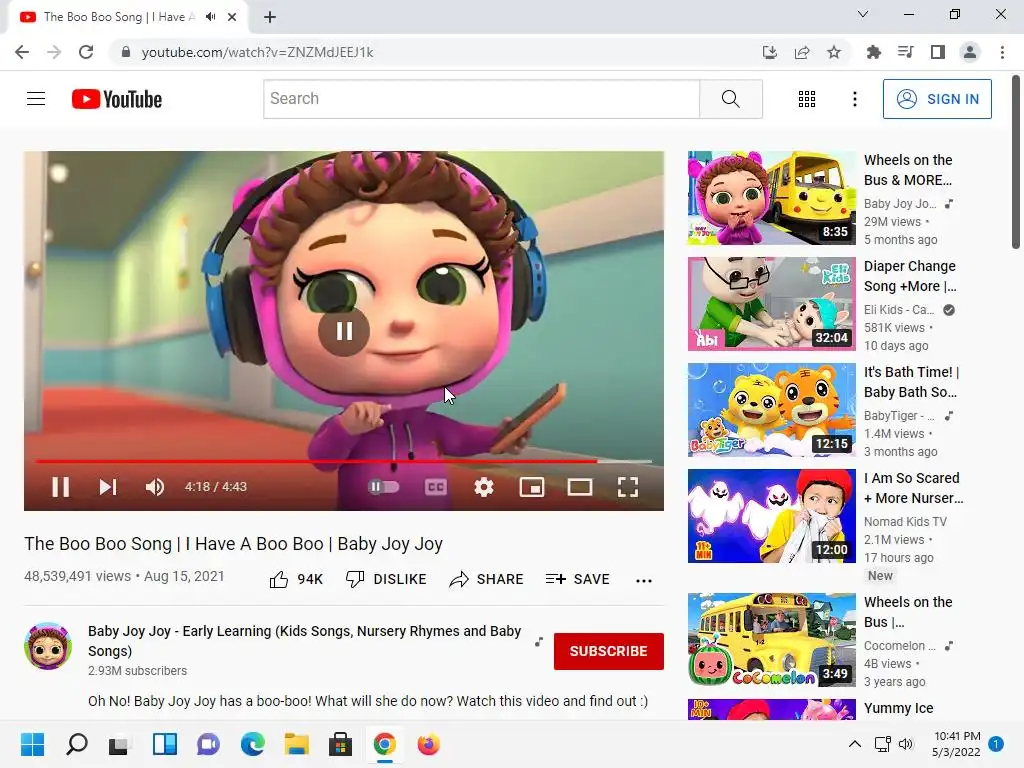Click the Nomad Kids TV channel name
The image size is (1024, 768).
click(x=905, y=521)
